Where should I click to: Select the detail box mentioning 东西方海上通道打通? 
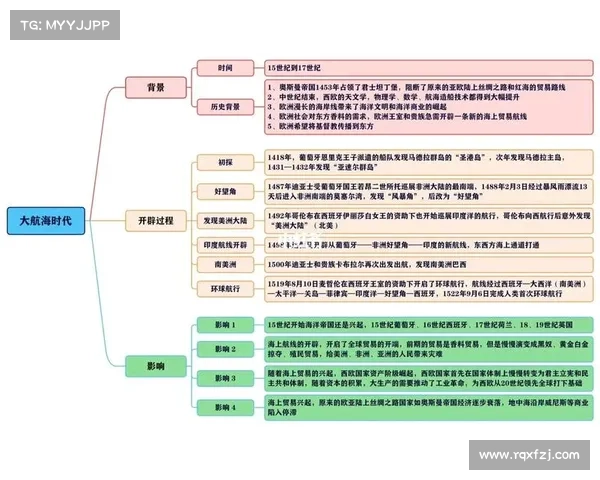(429, 245)
